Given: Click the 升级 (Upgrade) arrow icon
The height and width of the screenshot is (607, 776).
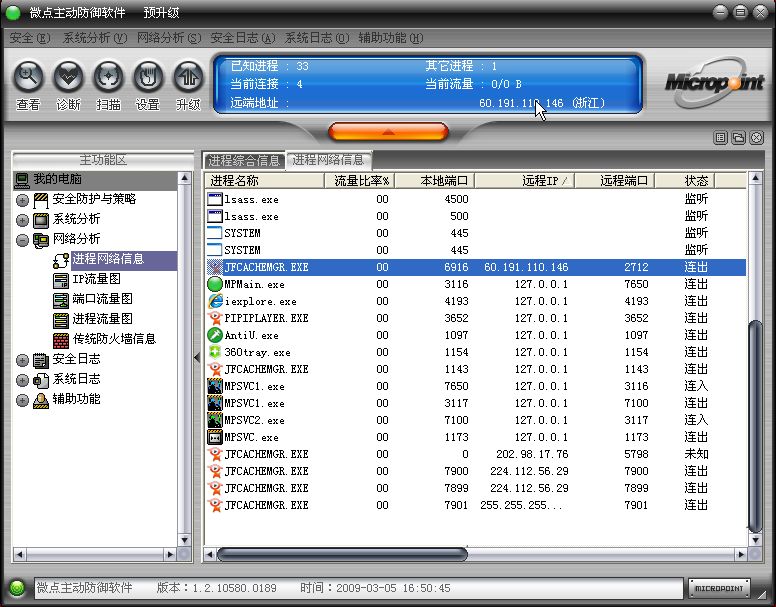Looking at the screenshot, I should coord(188,76).
